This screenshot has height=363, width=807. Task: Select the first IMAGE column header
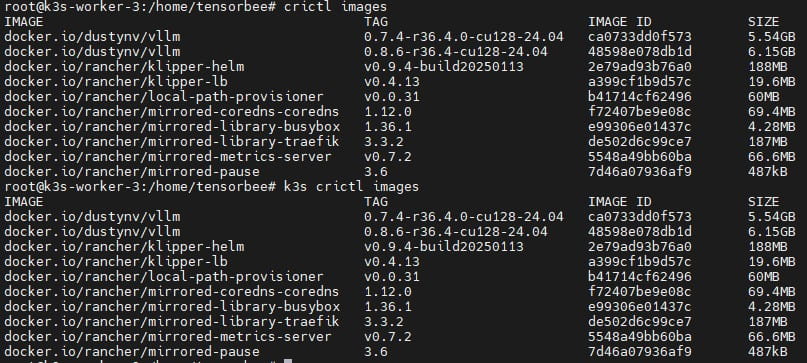coord(24,22)
